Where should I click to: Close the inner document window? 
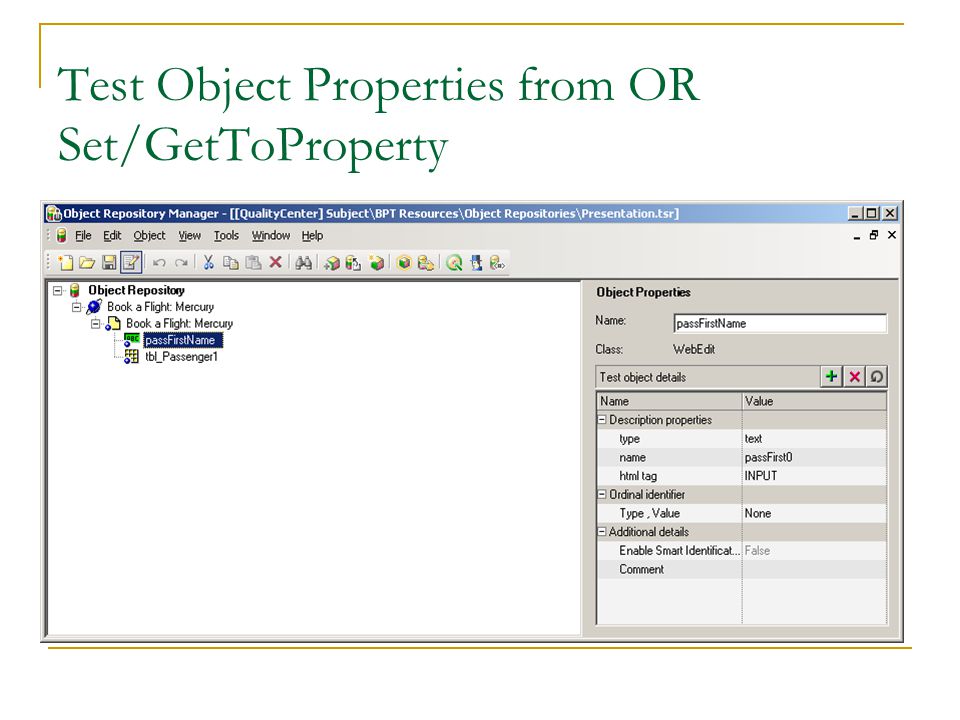(891, 235)
